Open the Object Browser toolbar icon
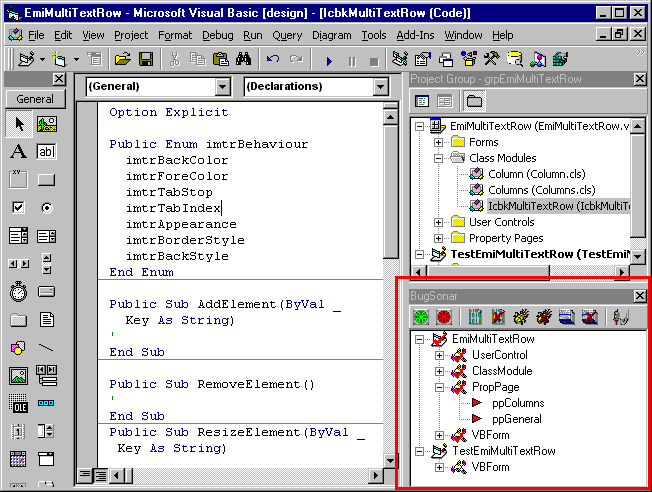 [469, 59]
